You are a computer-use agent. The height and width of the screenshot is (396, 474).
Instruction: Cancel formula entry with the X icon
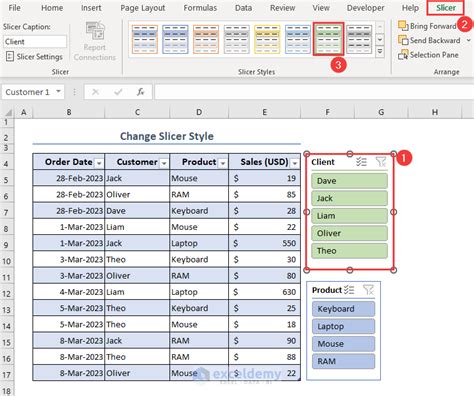[95, 92]
